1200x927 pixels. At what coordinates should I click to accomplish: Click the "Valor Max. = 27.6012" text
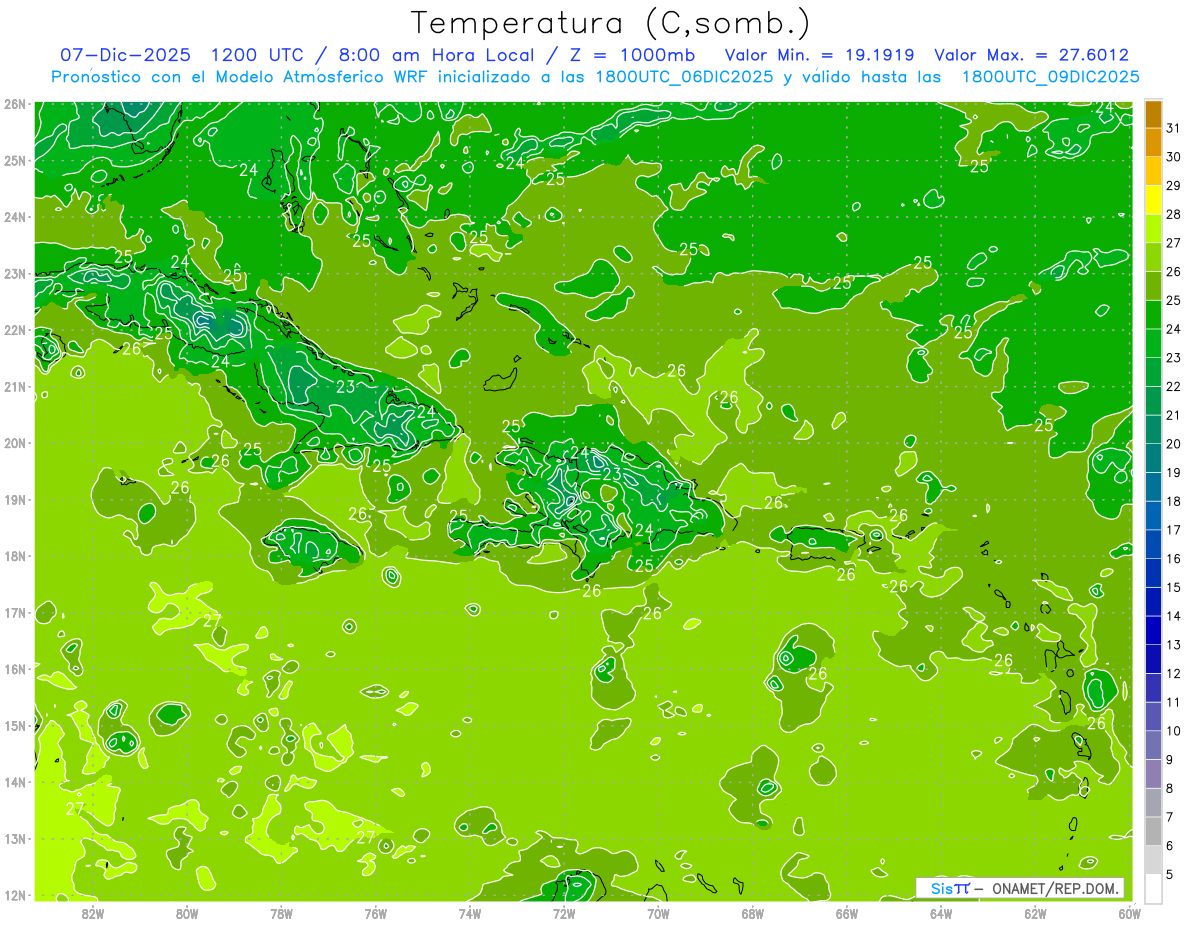[1031, 55]
